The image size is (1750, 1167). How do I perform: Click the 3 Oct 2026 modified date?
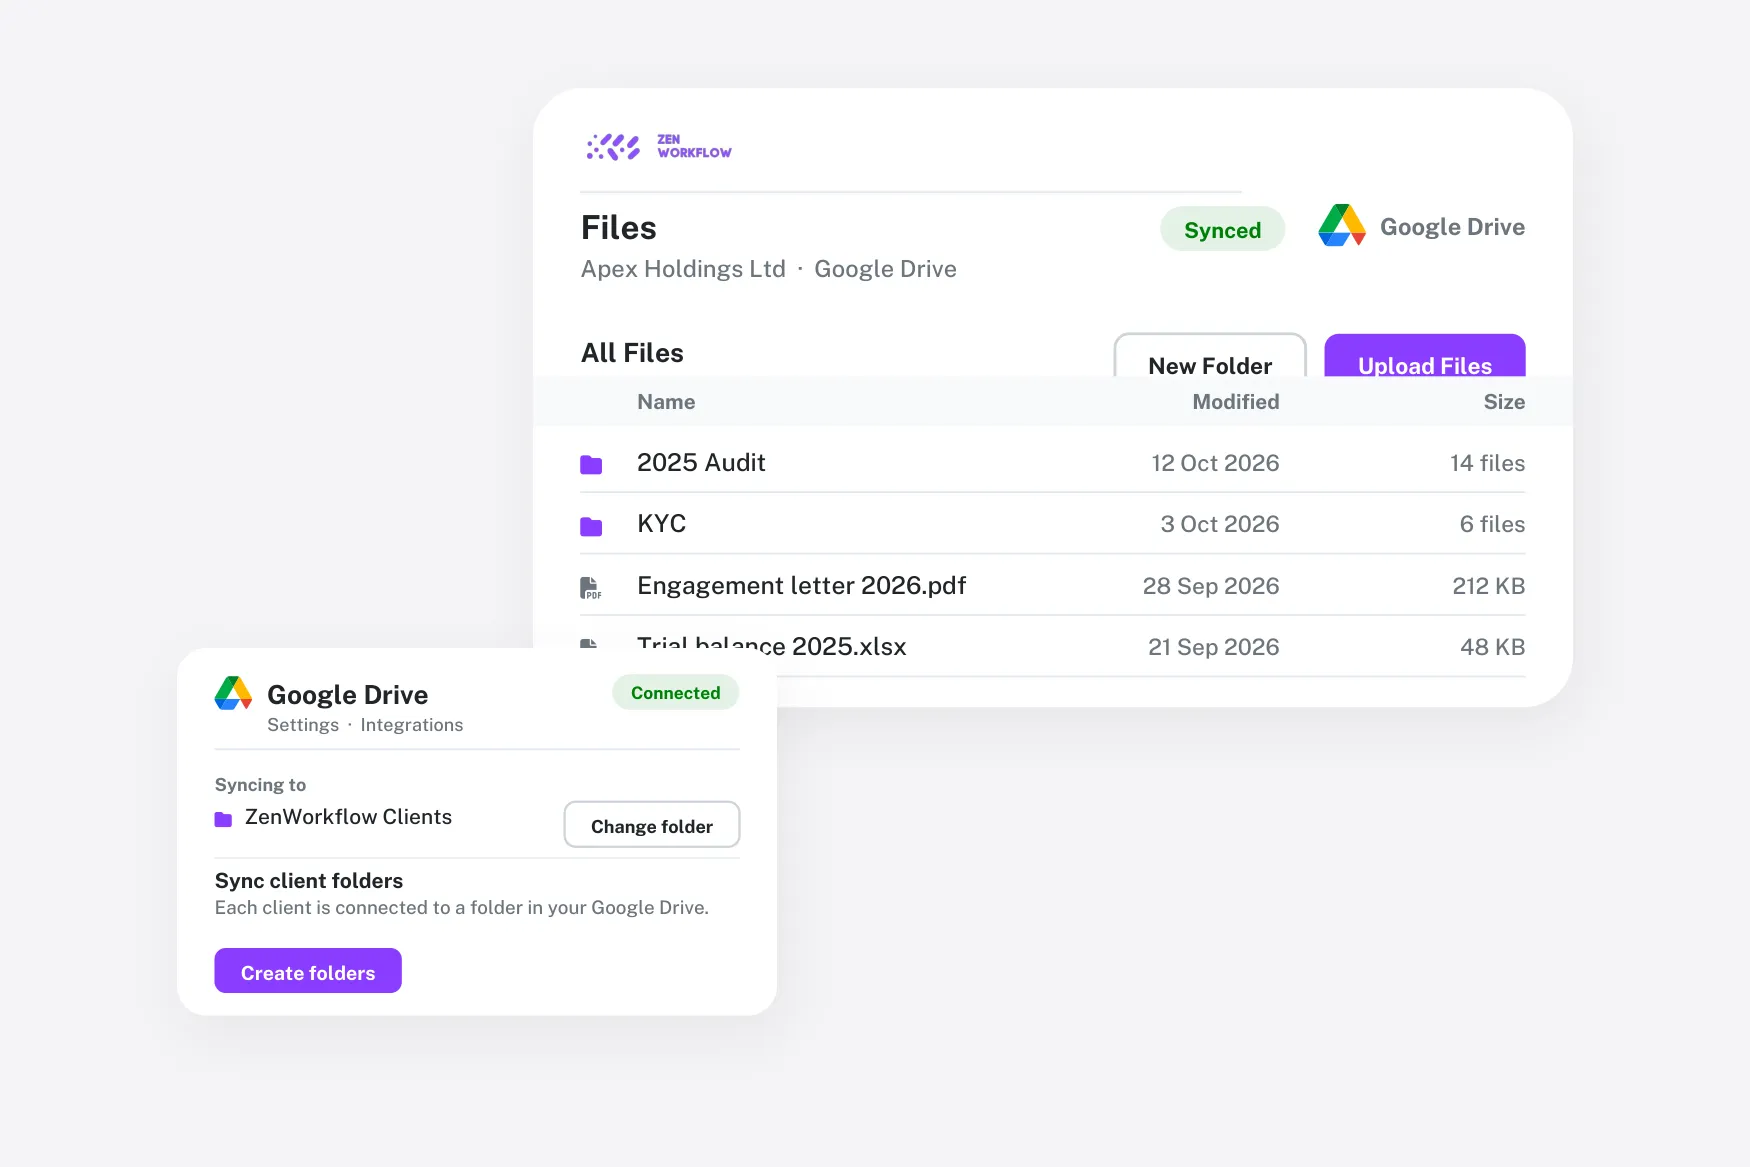click(1220, 524)
